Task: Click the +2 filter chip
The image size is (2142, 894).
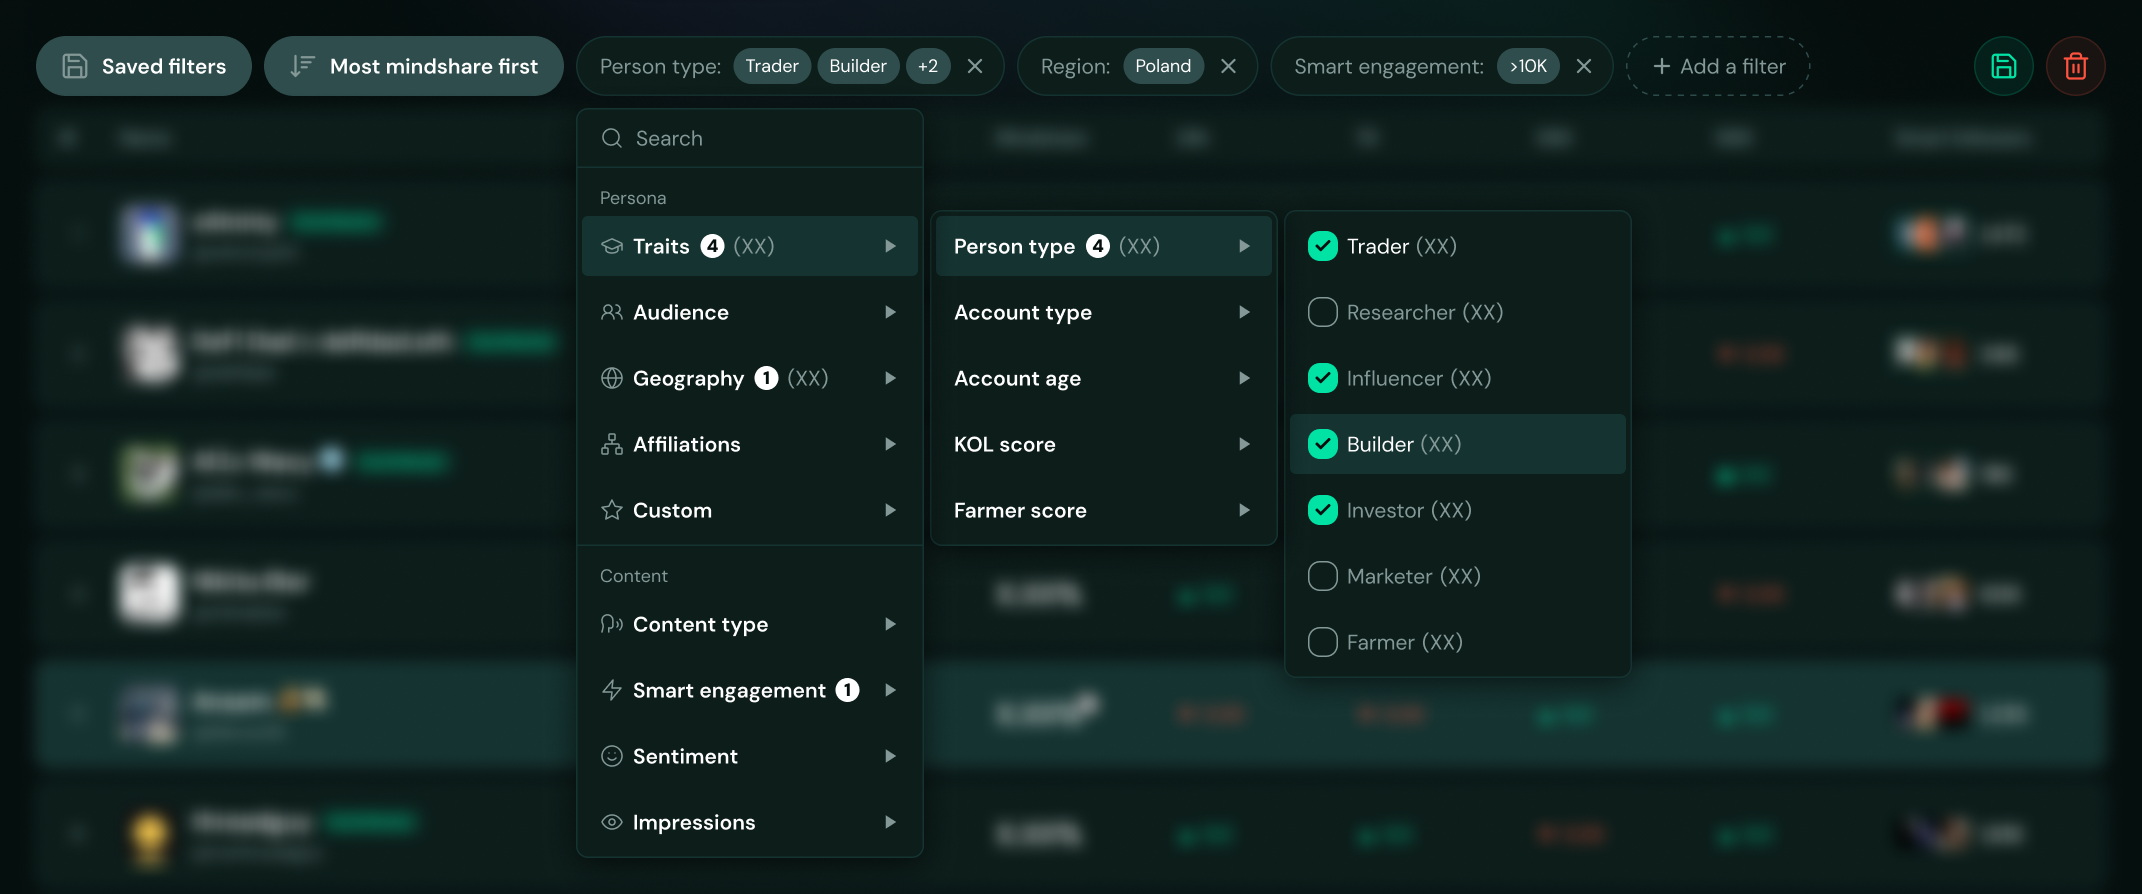Action: [928, 66]
